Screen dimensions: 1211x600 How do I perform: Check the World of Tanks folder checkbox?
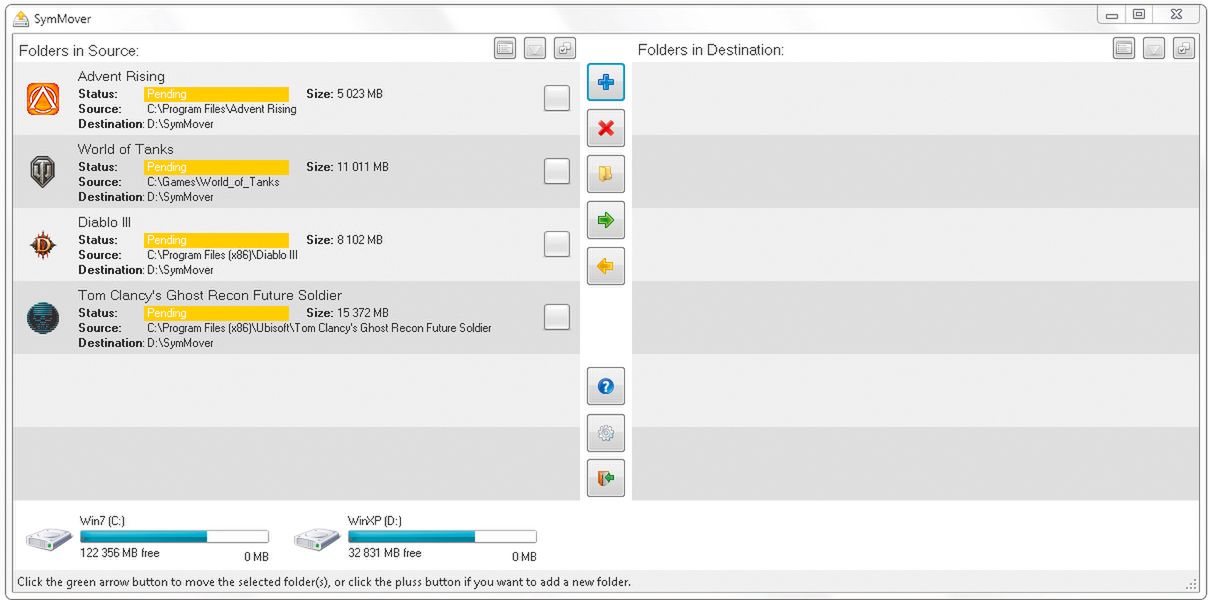click(557, 171)
